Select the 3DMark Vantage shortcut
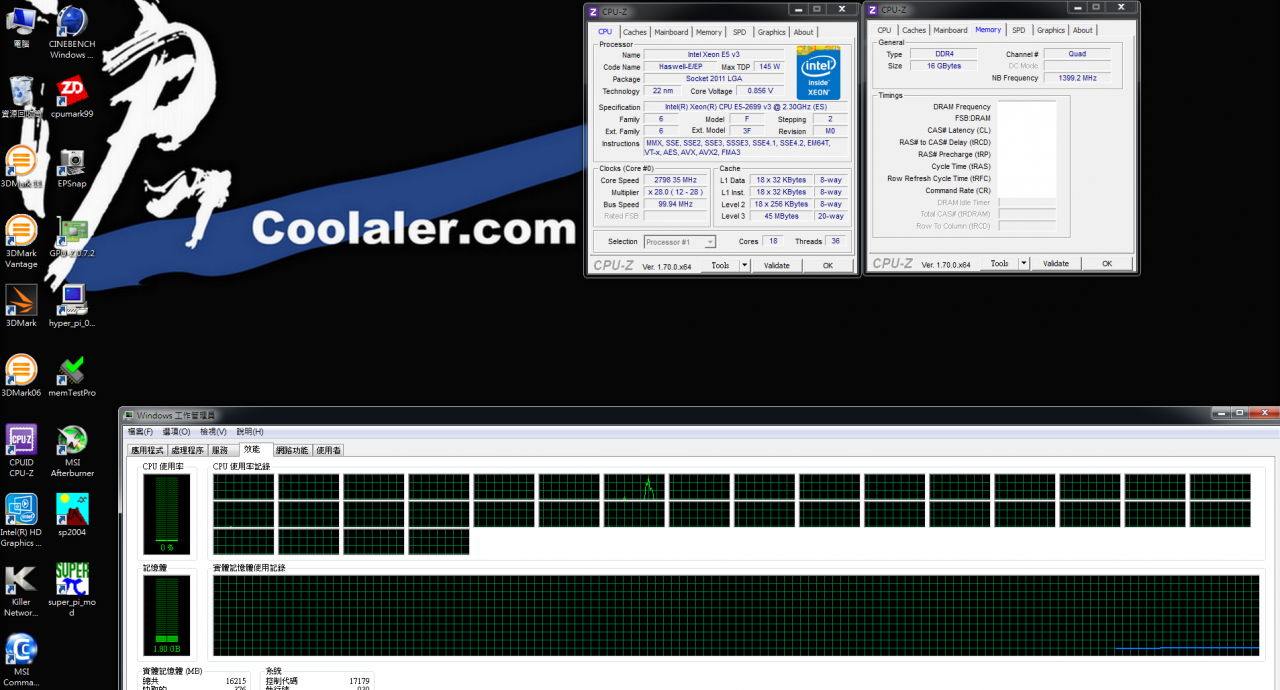Viewport: 1280px width, 690px height. click(x=21, y=242)
